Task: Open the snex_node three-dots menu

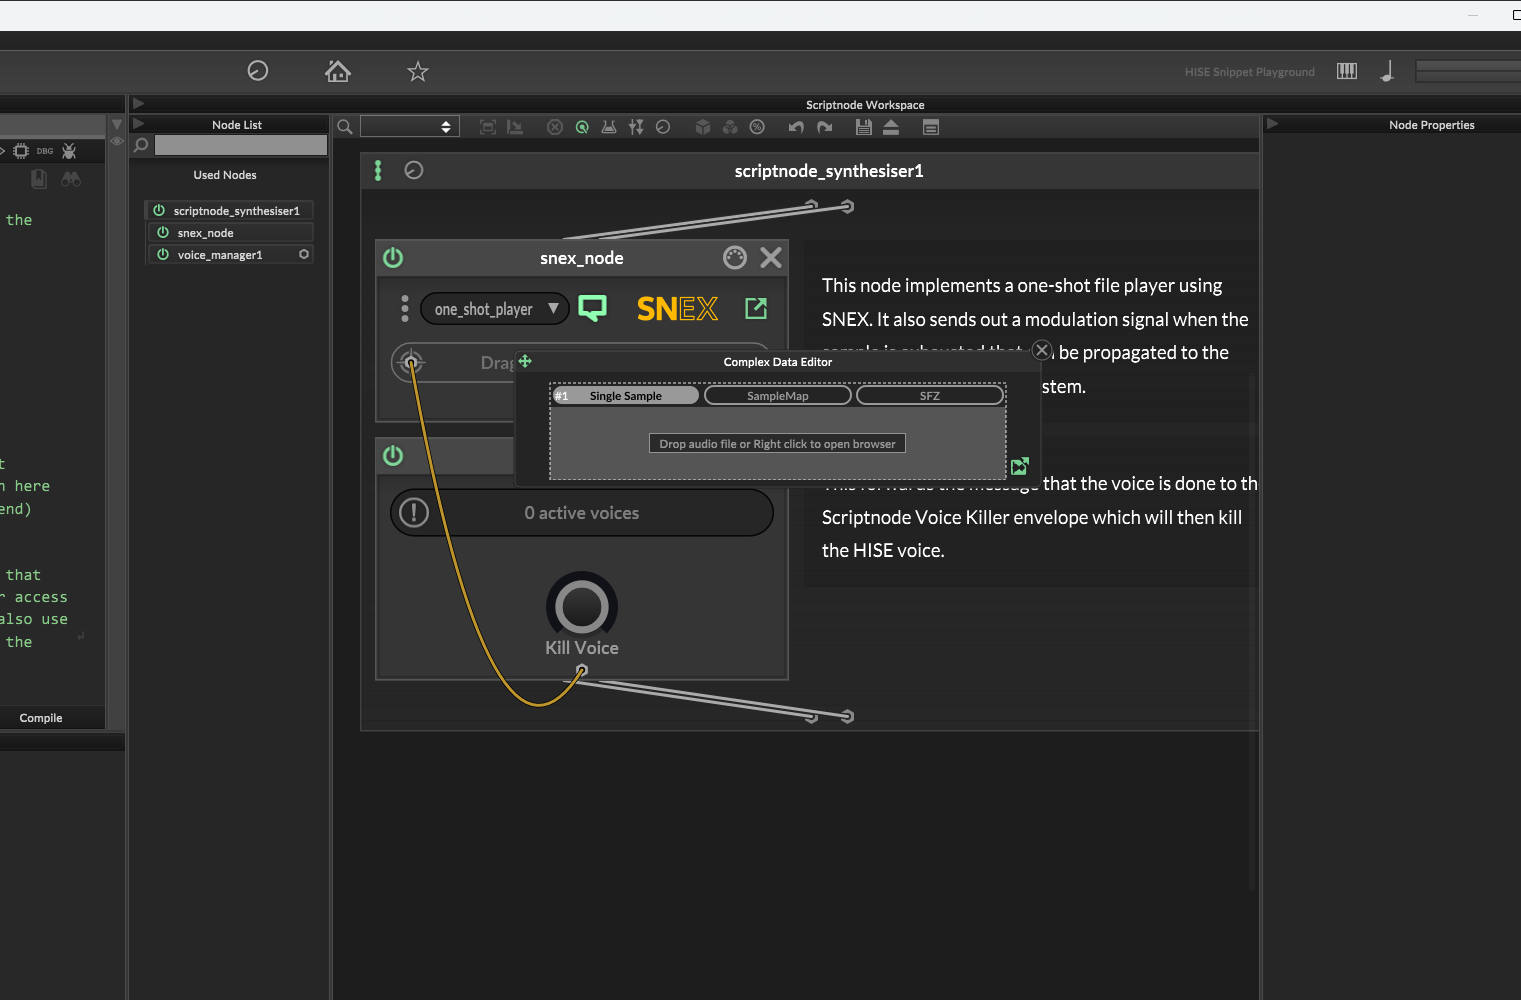Action: coord(405,308)
